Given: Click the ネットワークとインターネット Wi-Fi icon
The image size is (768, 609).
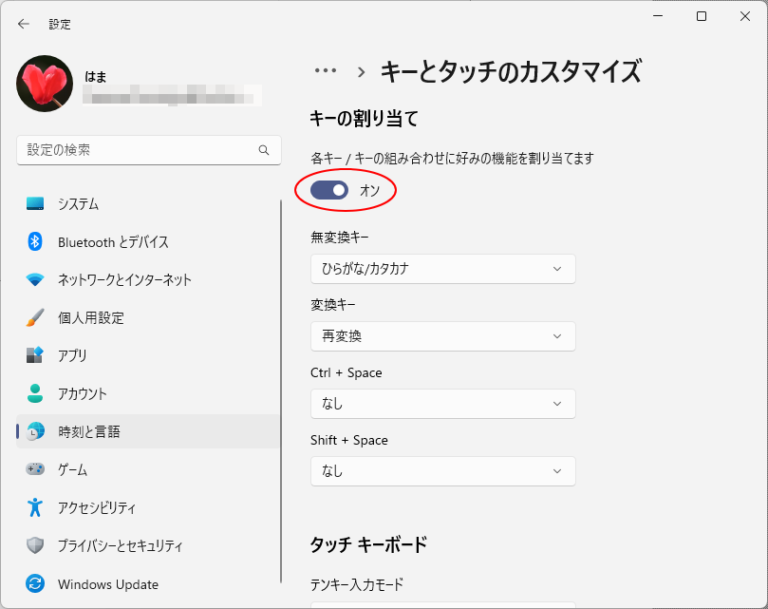Looking at the screenshot, I should point(35,280).
